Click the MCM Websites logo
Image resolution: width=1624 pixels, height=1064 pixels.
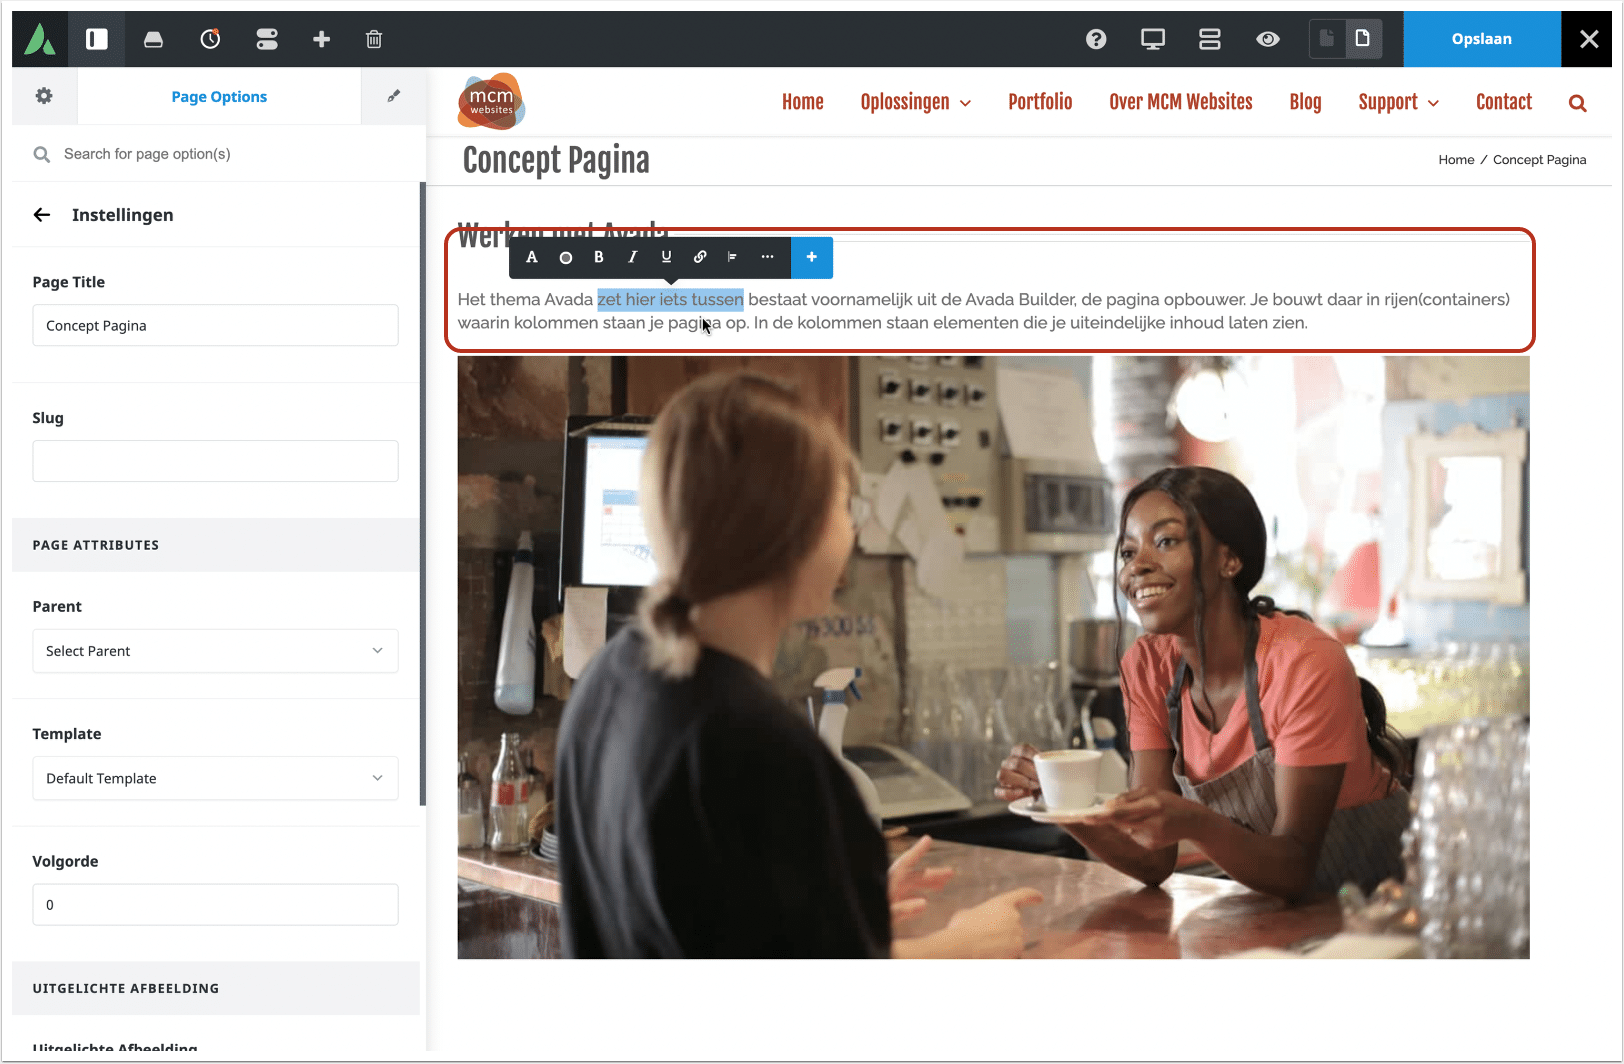pos(491,101)
